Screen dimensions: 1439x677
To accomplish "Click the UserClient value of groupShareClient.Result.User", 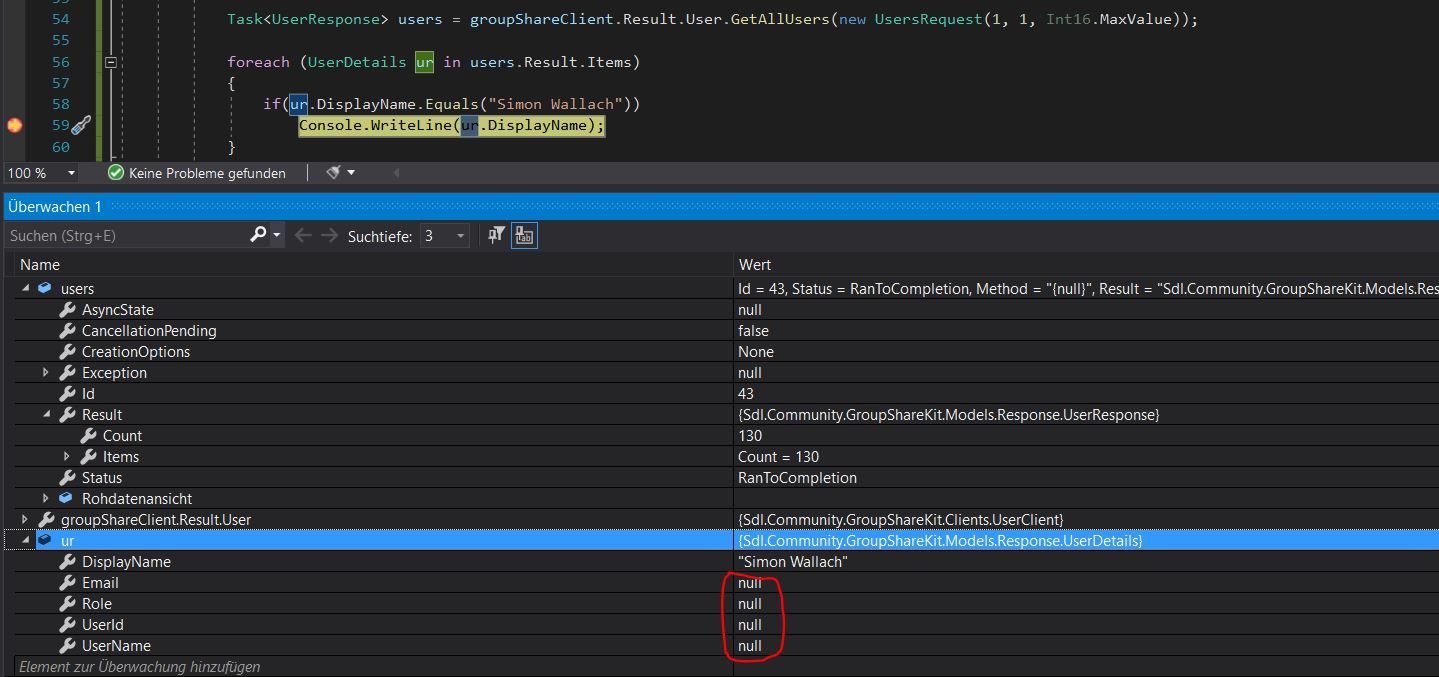I will tap(901, 520).
